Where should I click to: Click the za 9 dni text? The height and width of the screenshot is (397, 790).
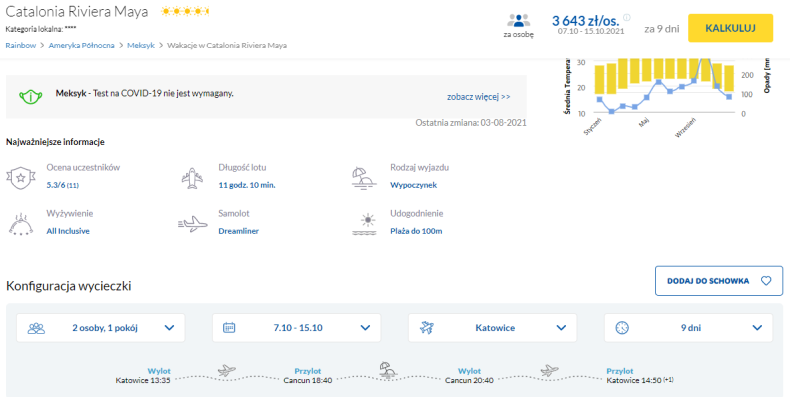[662, 29]
